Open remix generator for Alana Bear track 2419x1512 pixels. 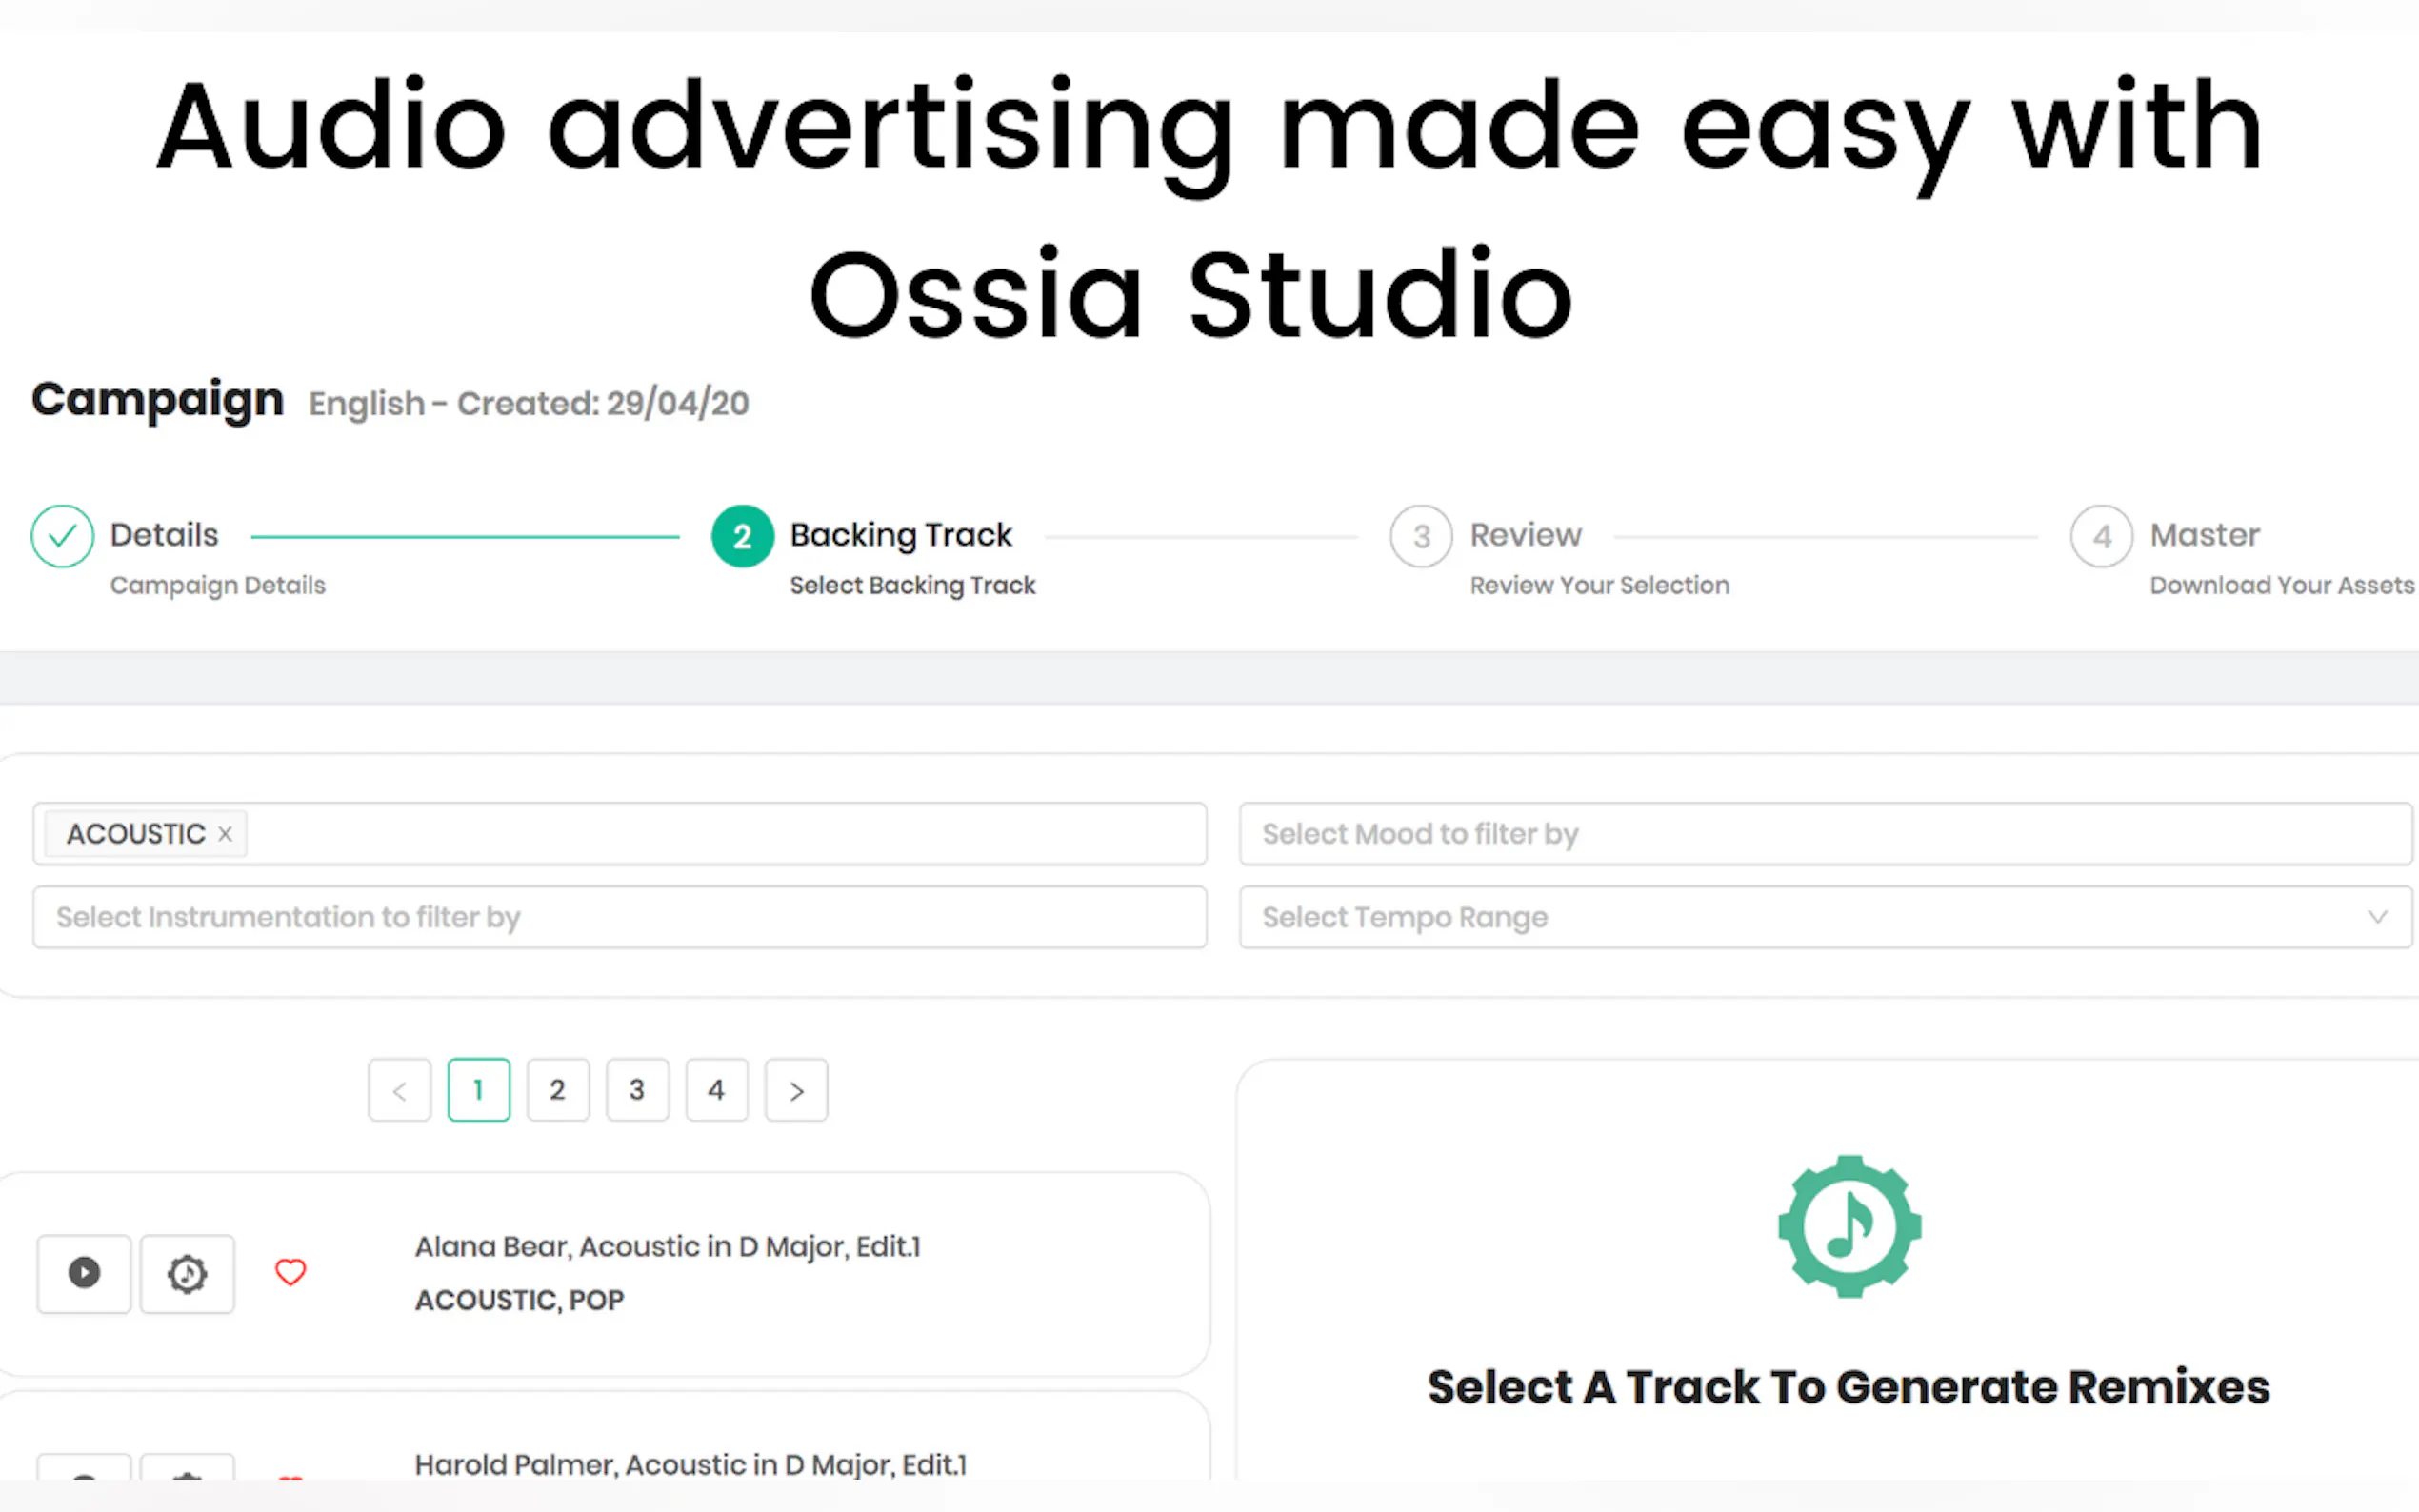pos(187,1272)
